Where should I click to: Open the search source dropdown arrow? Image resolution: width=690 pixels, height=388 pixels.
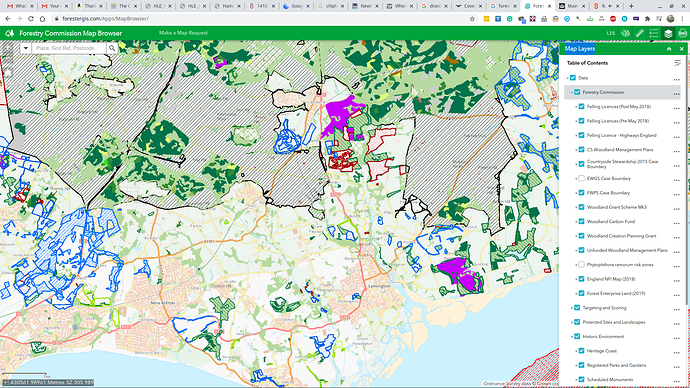pyautogui.click(x=26, y=48)
